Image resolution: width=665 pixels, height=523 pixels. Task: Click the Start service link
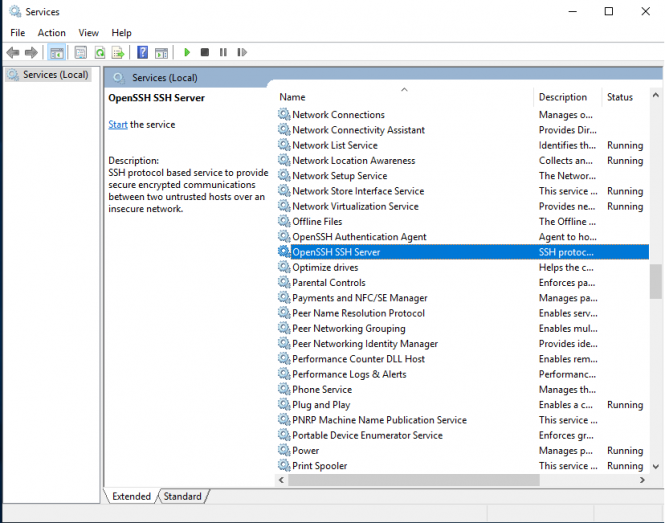117,125
